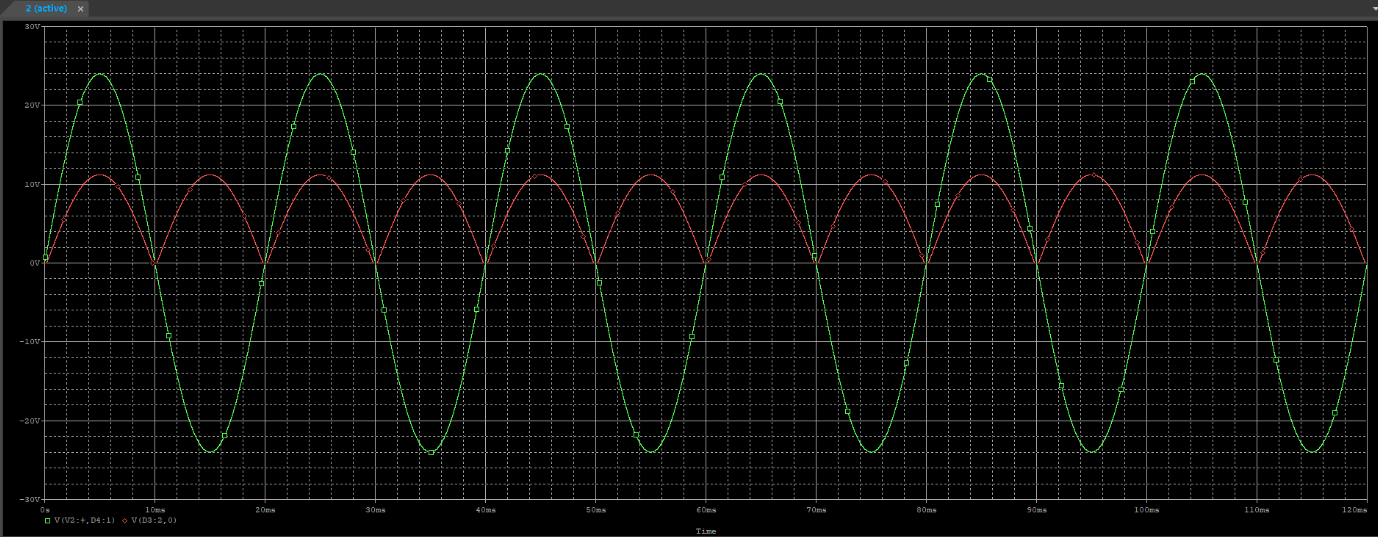This screenshot has height=537, width=1378.
Task: Click the 100ms x-axis label
Action: [1147, 509]
